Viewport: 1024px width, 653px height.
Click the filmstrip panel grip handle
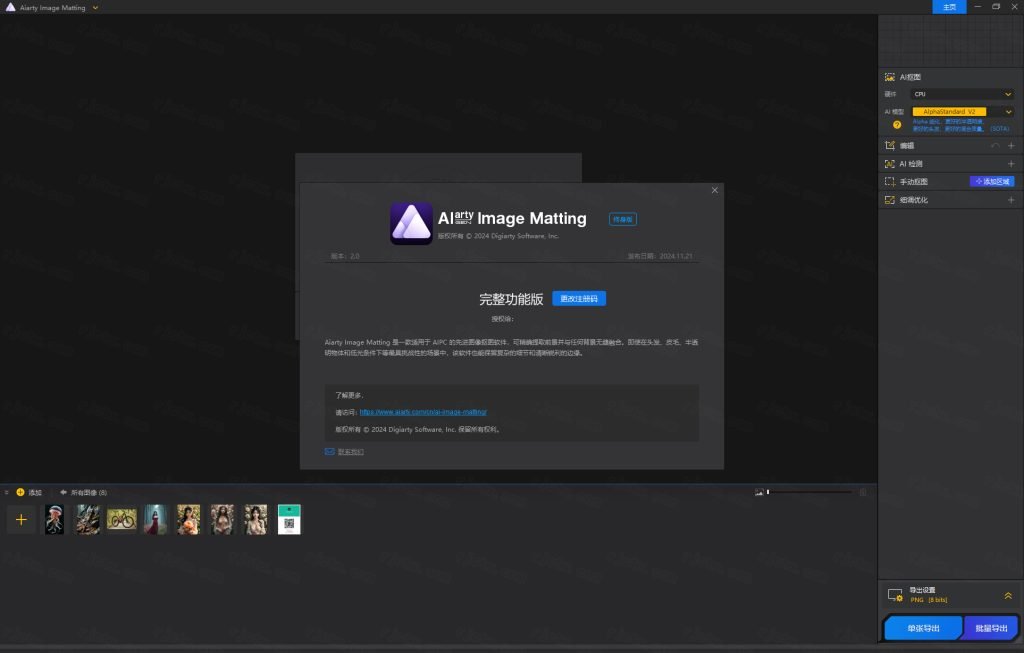(6, 492)
